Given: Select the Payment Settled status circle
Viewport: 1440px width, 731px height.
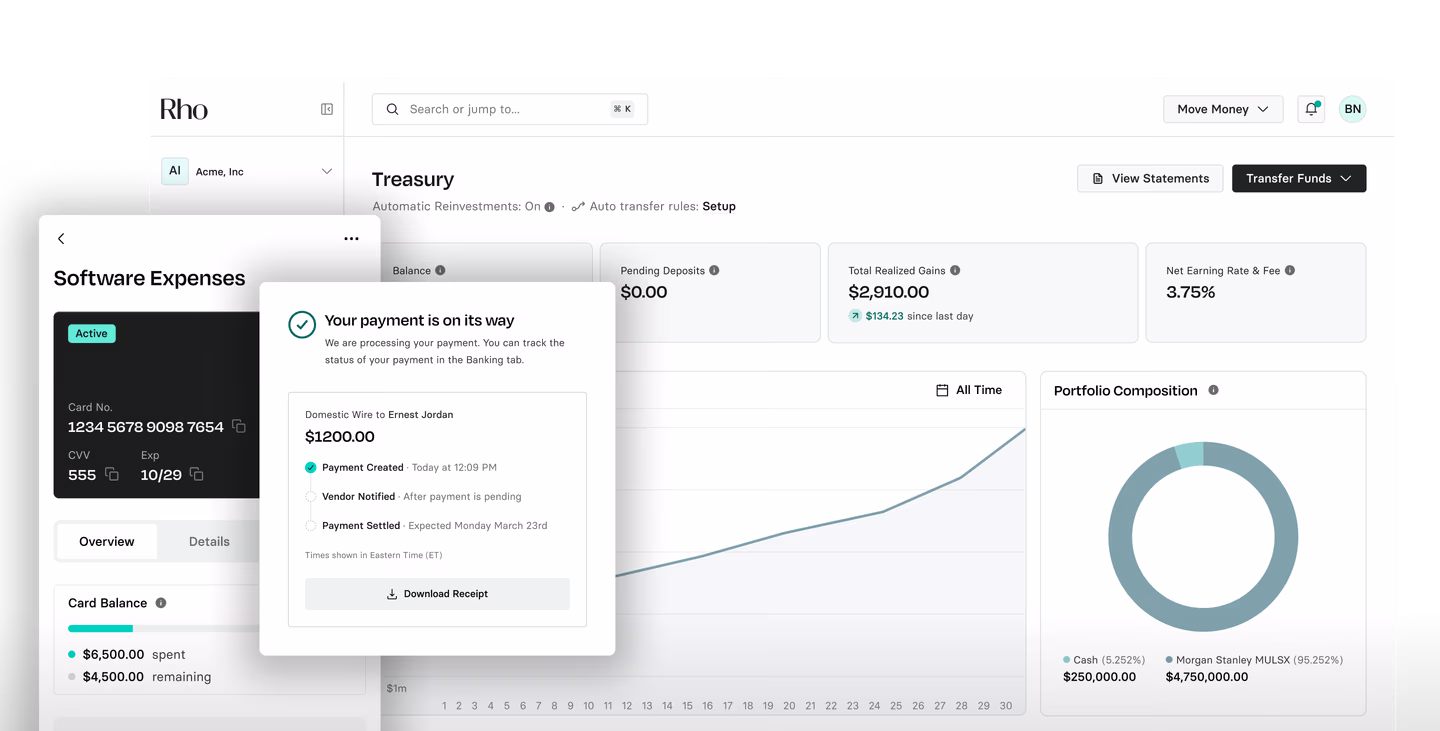Looking at the screenshot, I should (311, 525).
